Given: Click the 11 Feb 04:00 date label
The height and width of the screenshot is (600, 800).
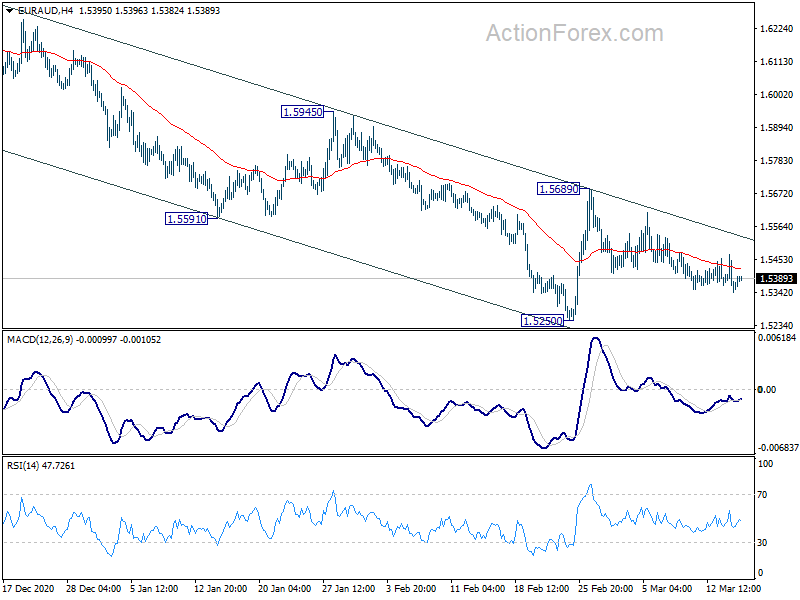Looking at the screenshot, I should [478, 588].
